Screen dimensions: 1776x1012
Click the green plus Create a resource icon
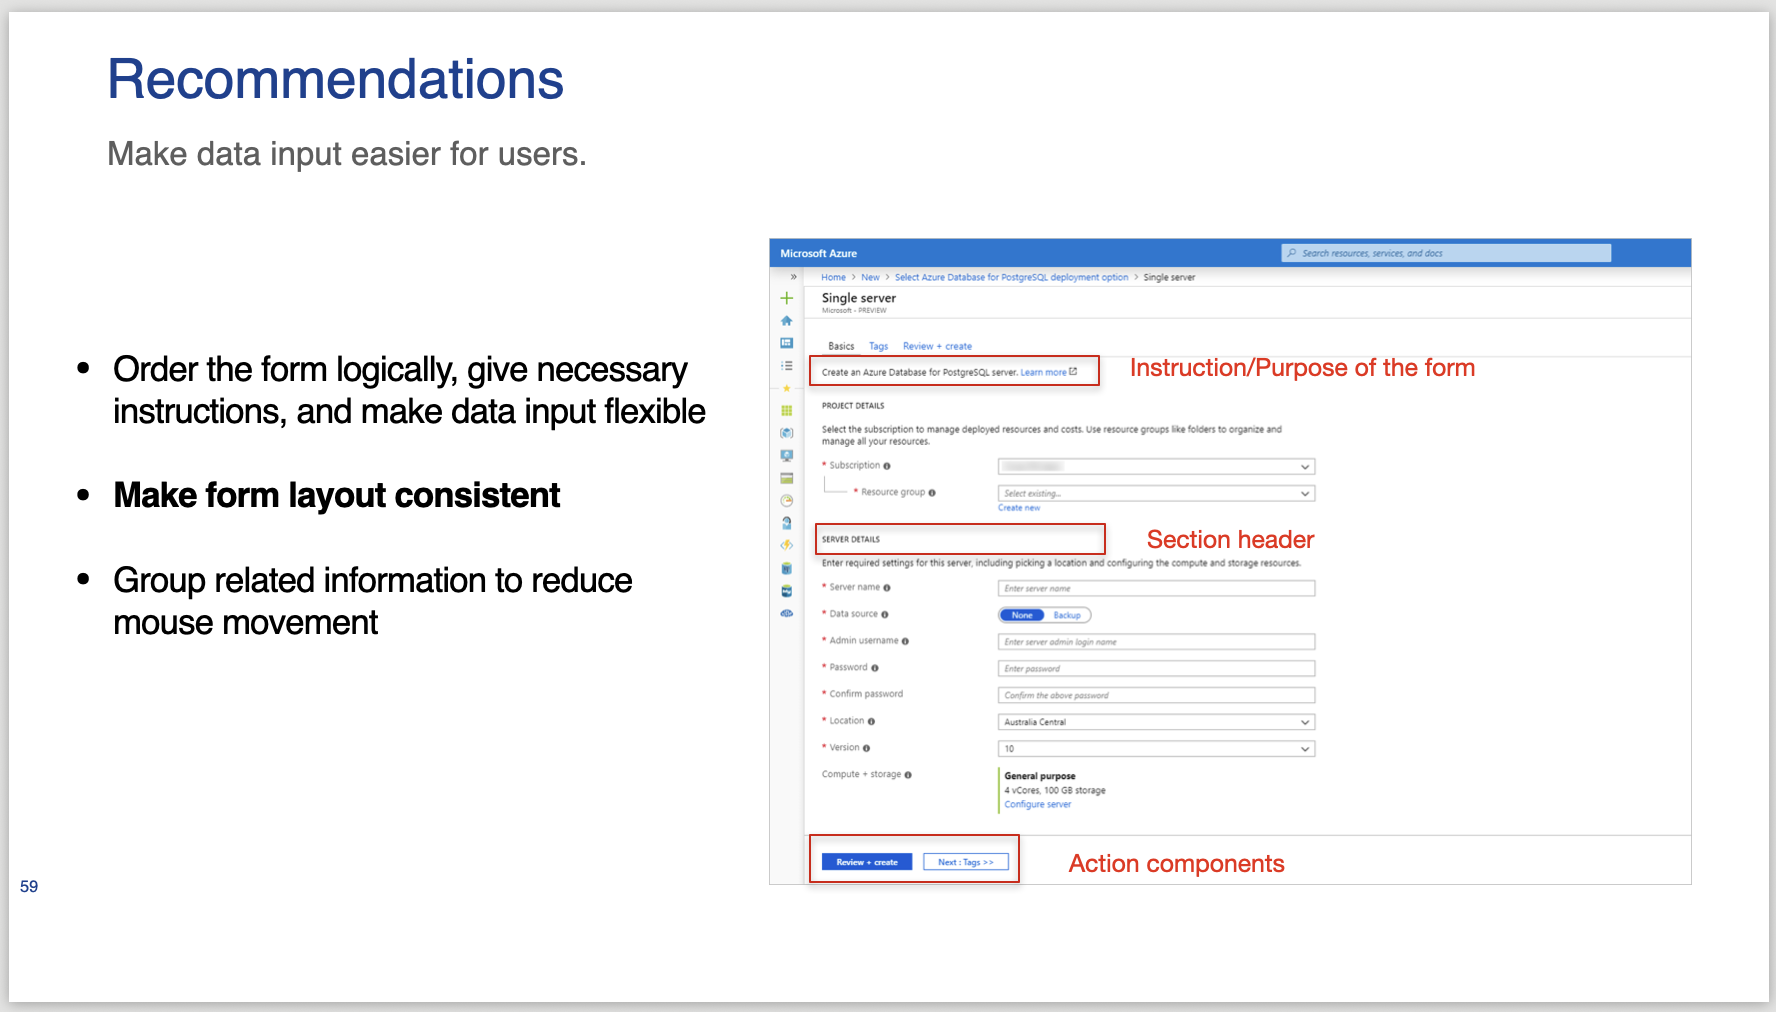pos(787,298)
